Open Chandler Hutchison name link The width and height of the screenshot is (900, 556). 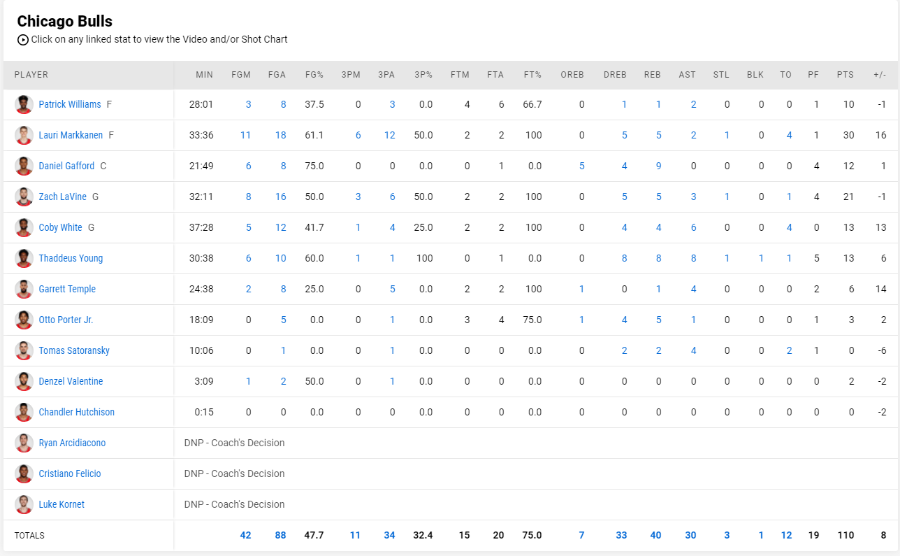tap(76, 412)
